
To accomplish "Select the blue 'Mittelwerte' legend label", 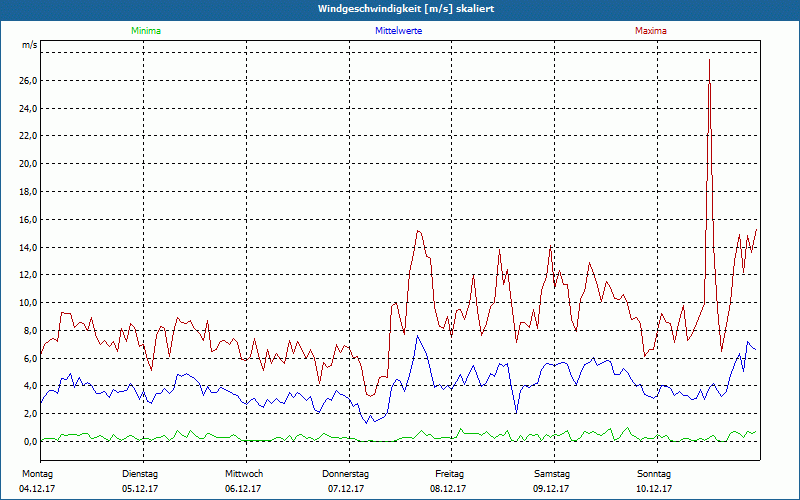I will [398, 31].
